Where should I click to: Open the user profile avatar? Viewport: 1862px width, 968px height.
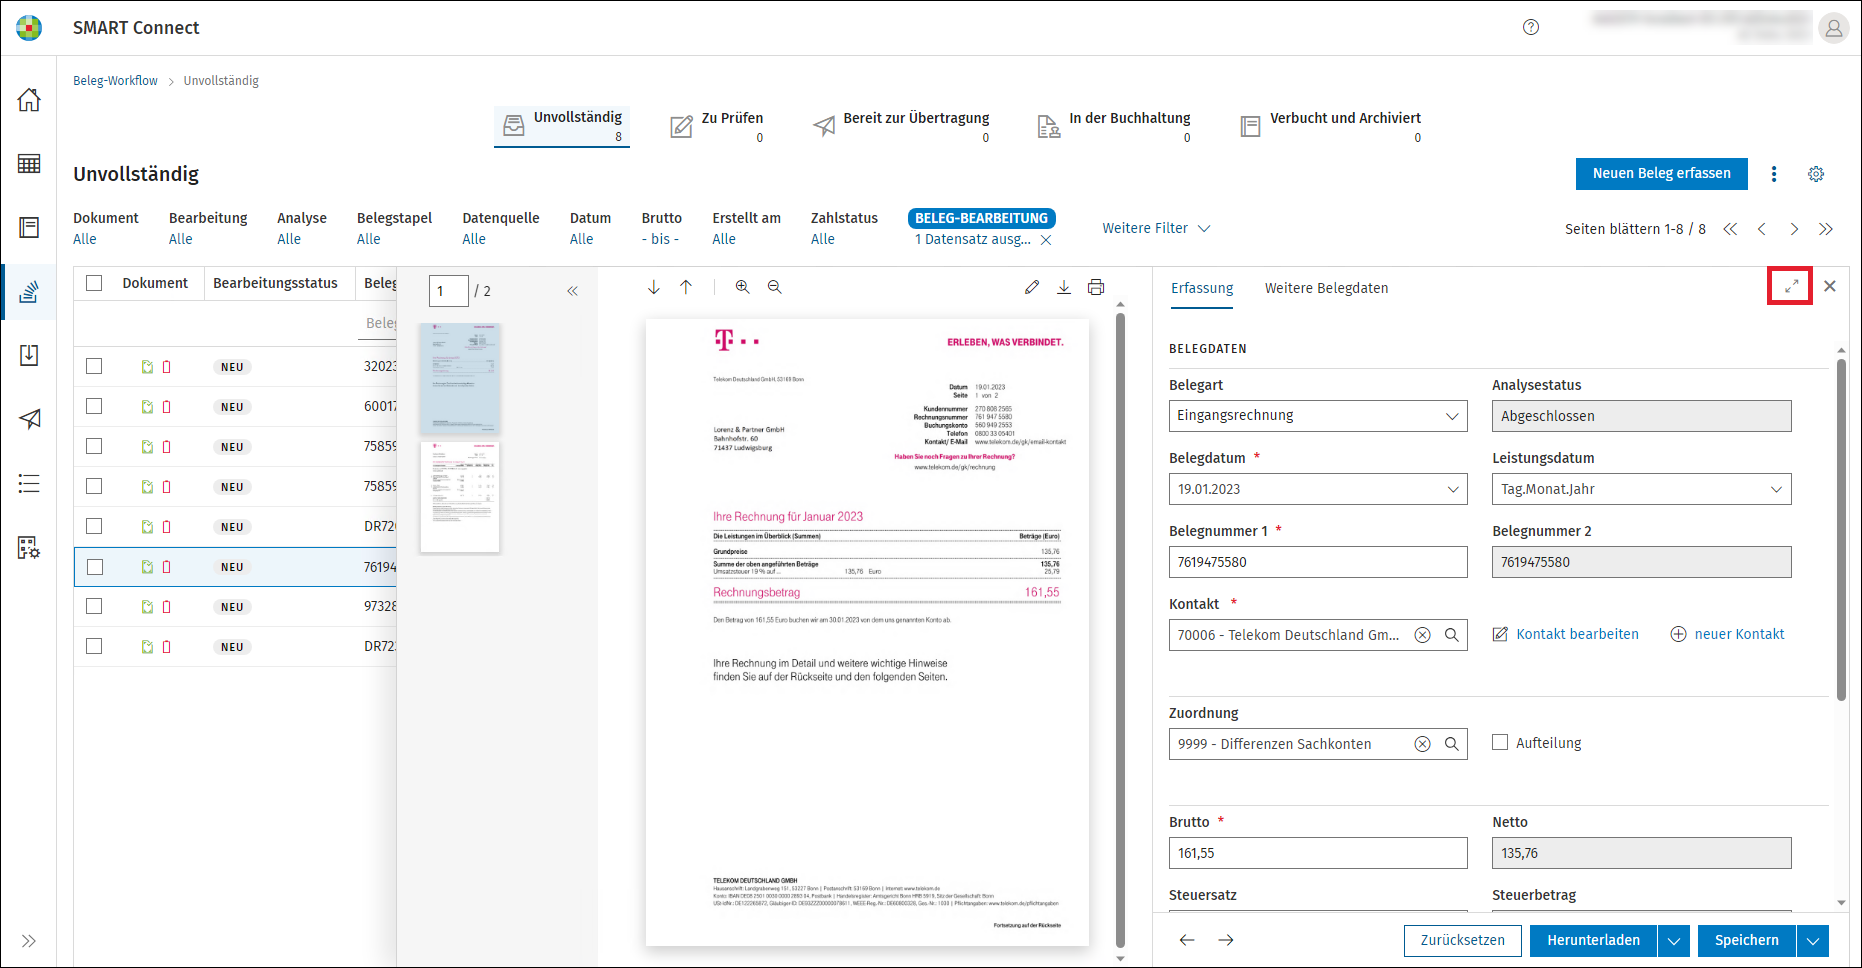coord(1834,28)
